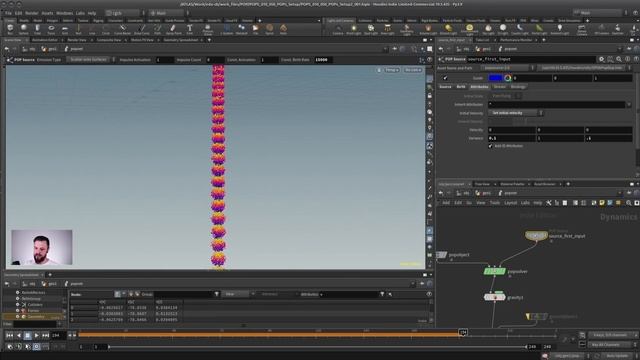Open the View dropdown in geometry spreadsheet
This screenshot has height=360, width=640.
pyautogui.click(x=238, y=294)
